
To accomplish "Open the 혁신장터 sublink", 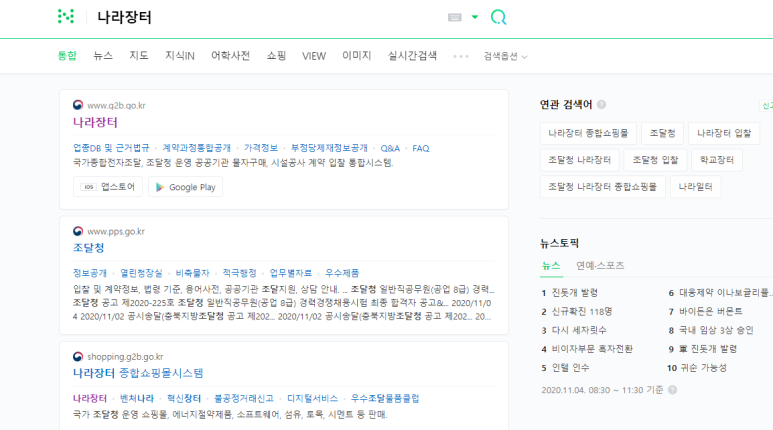I will coord(184,398).
